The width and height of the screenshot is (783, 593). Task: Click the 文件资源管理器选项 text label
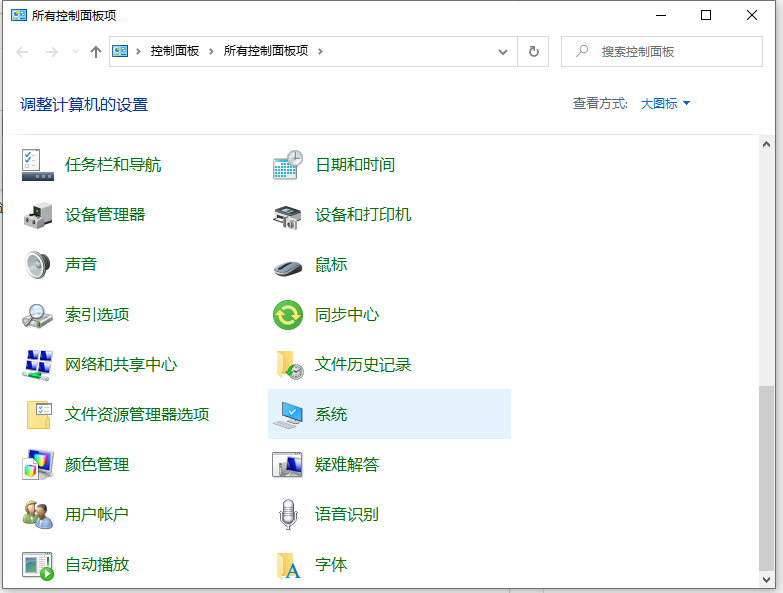pyautogui.click(x=137, y=414)
